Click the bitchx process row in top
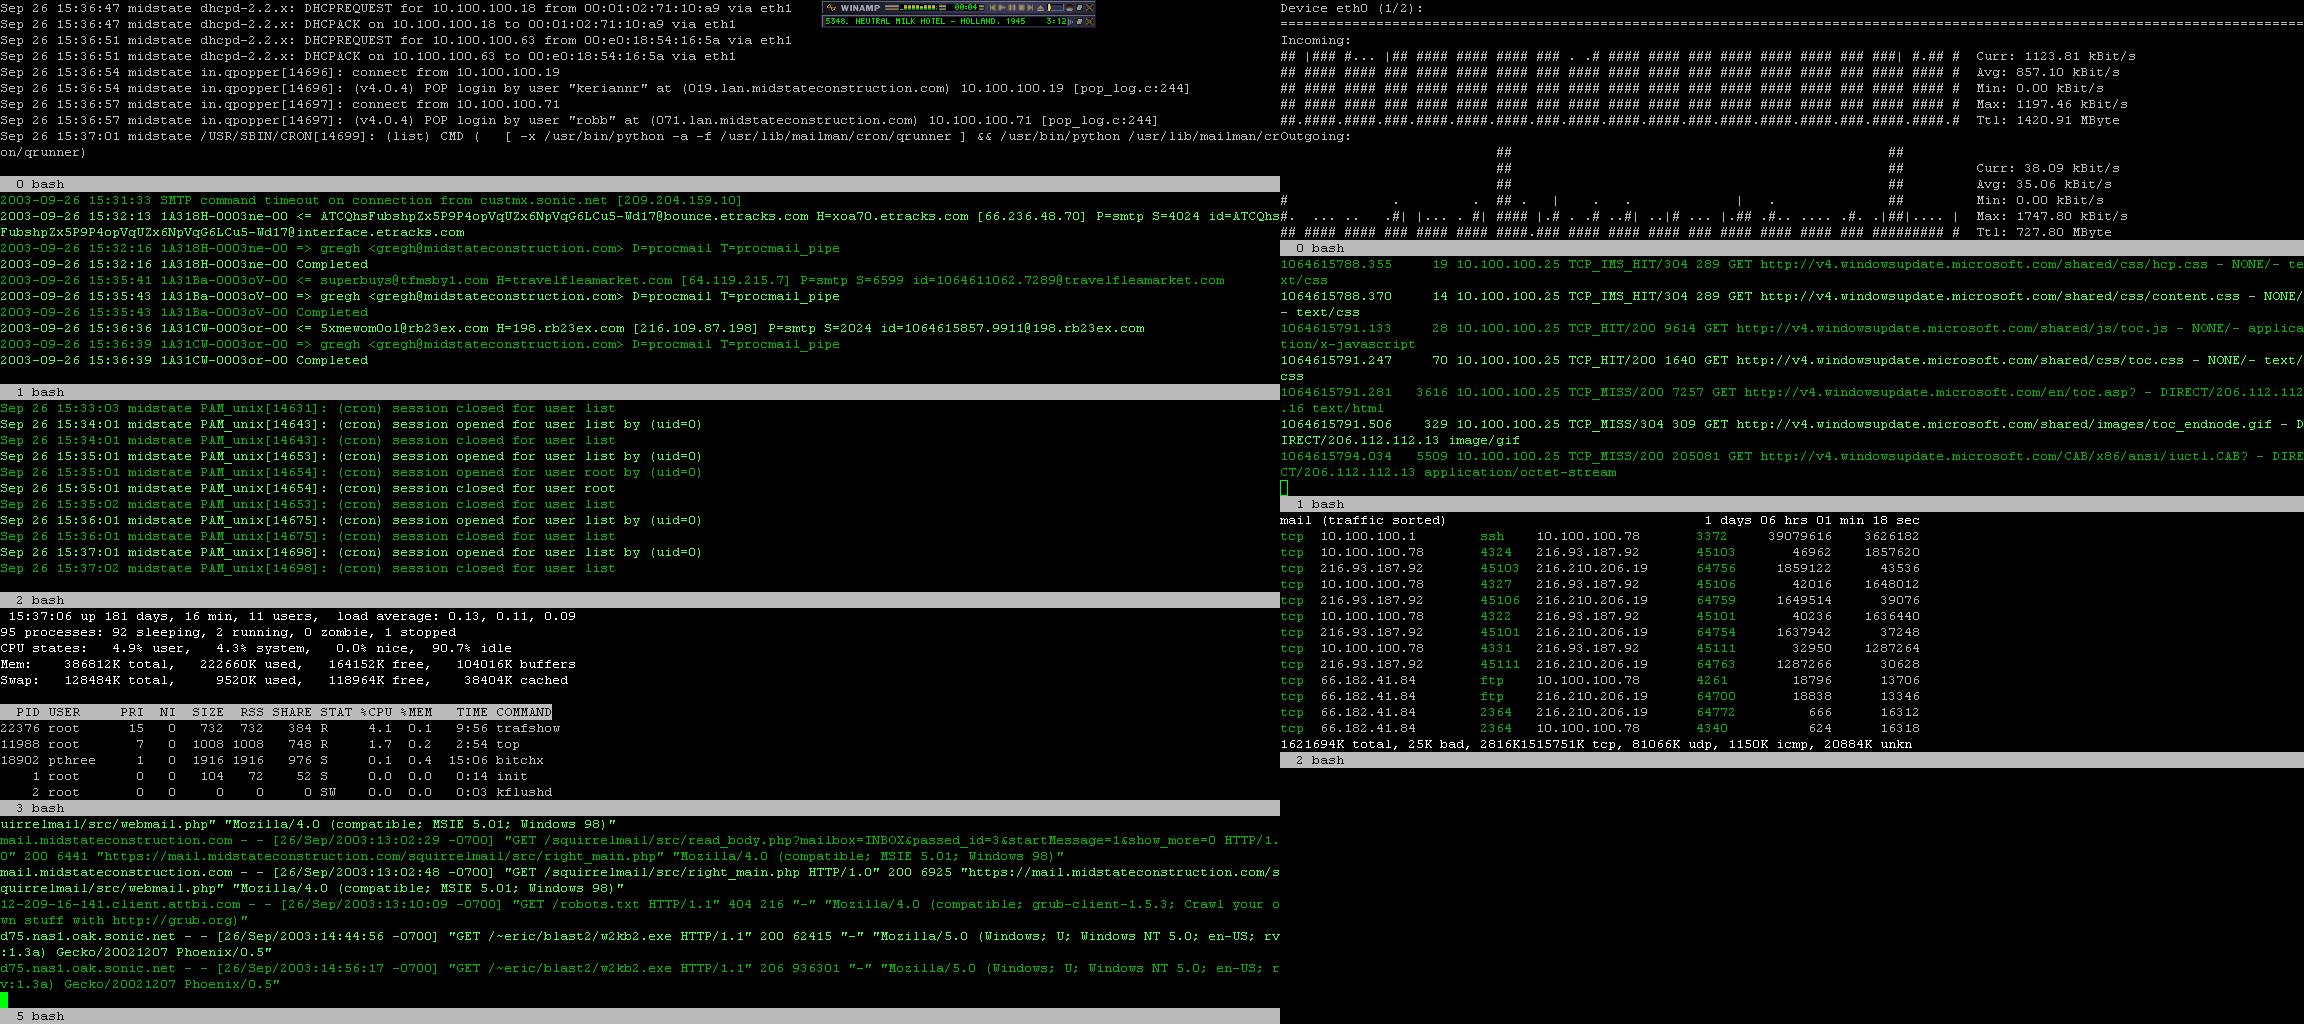Screen dimensions: 2304x1024 tap(272, 760)
